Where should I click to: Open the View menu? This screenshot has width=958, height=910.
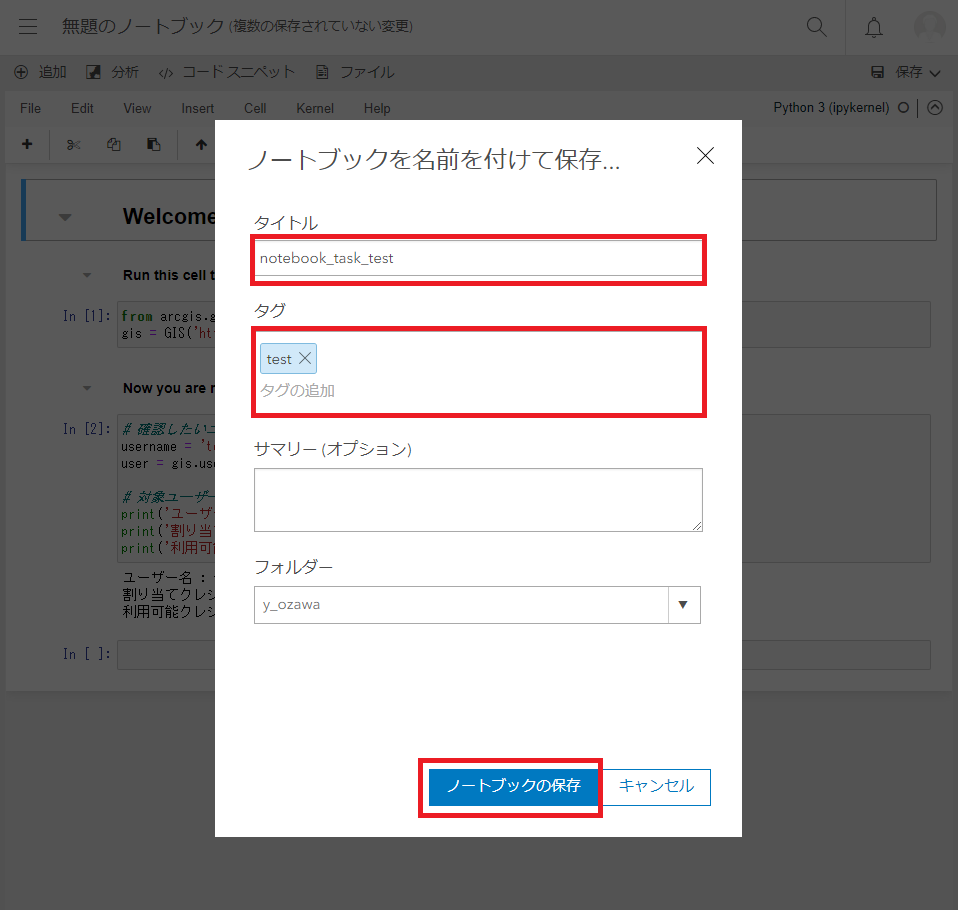(x=137, y=108)
